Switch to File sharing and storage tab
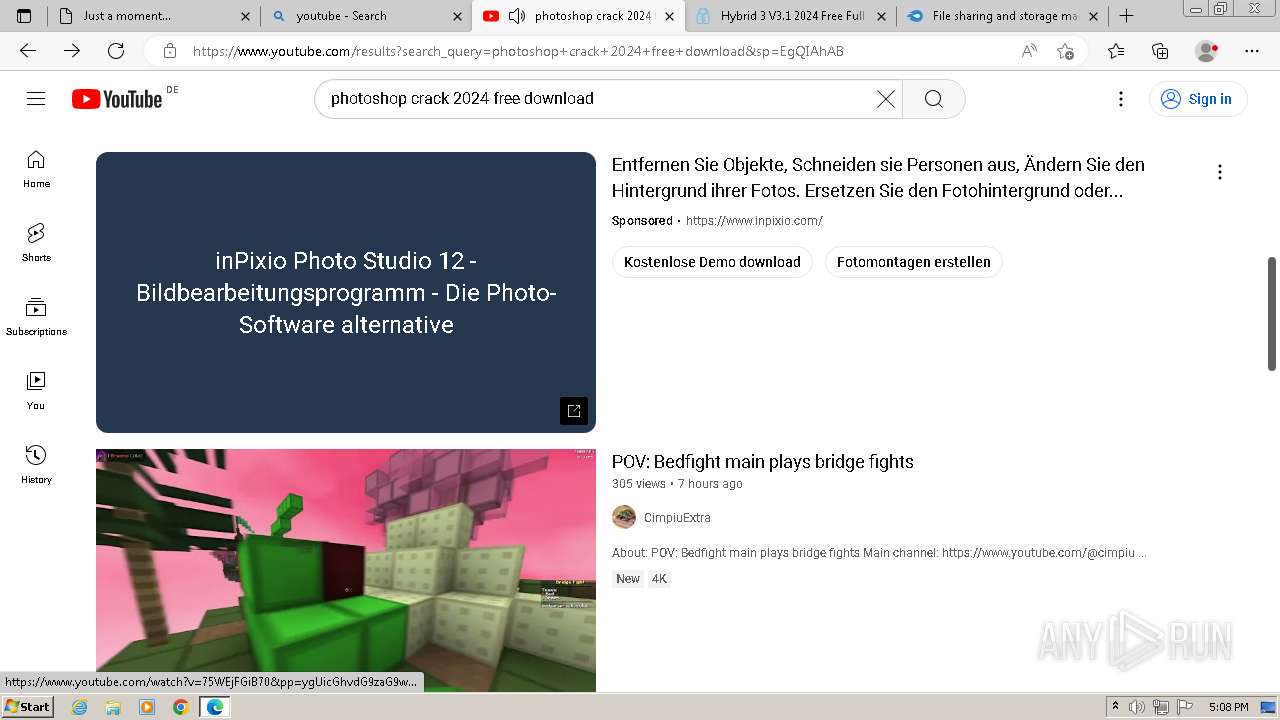The image size is (1280, 720). click(x=1002, y=16)
